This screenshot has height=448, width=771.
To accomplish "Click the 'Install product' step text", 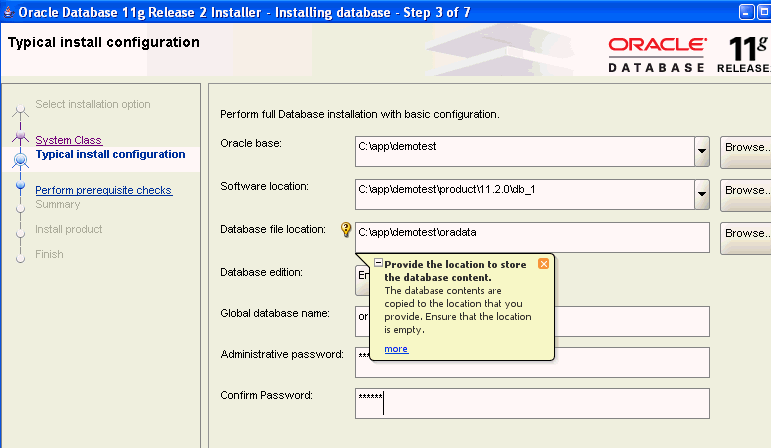I will 69,229.
